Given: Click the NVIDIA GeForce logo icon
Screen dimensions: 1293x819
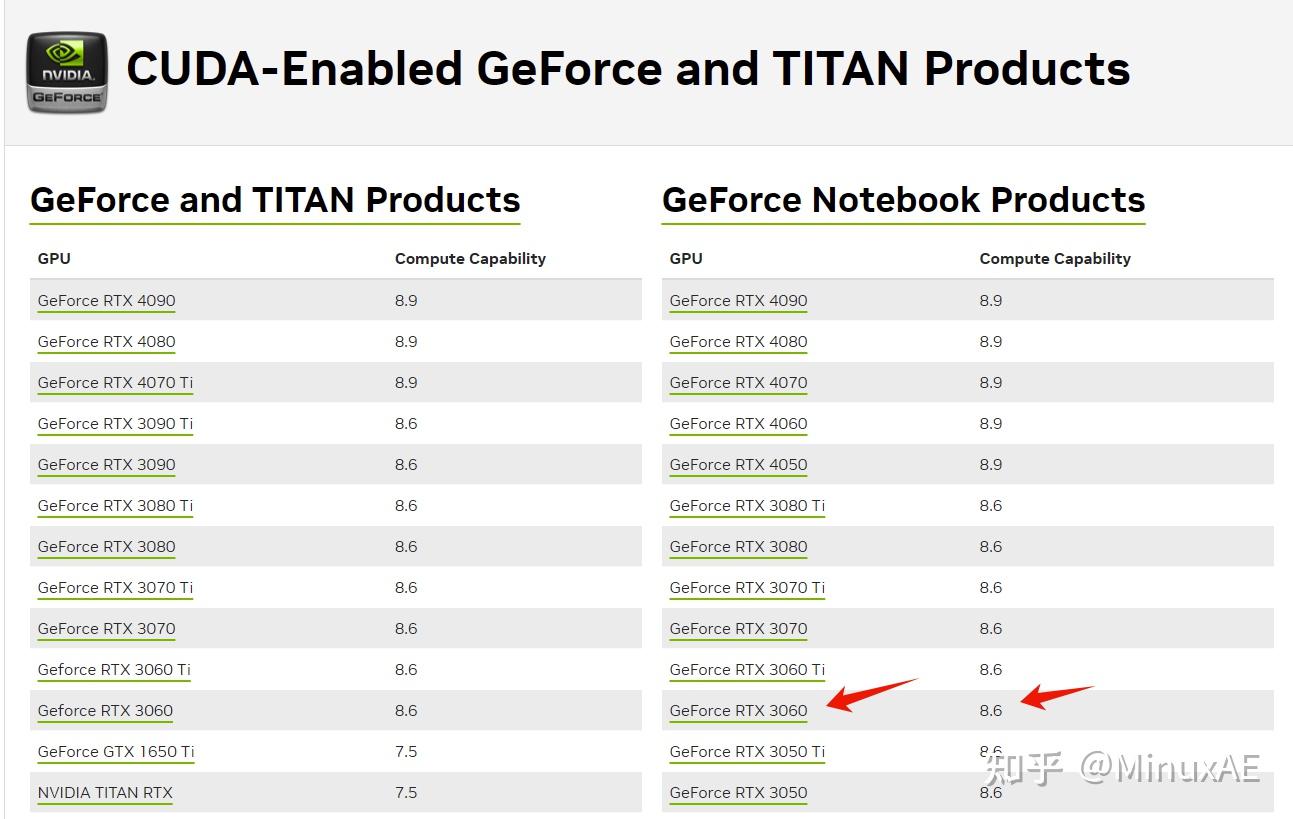Looking at the screenshot, I should (67, 72).
